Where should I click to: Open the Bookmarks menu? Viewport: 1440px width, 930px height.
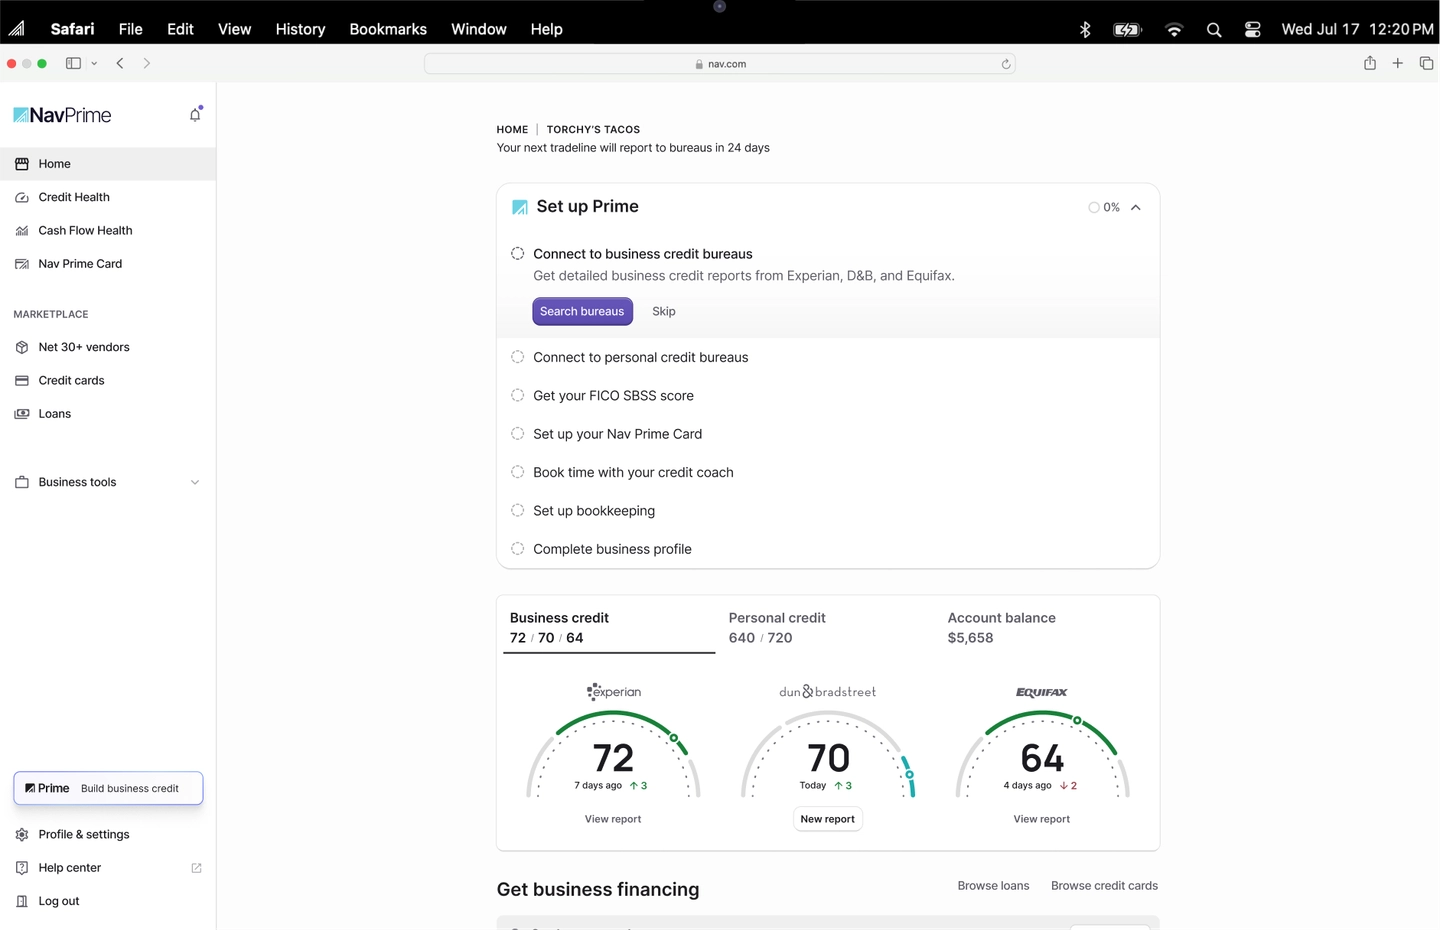[387, 29]
